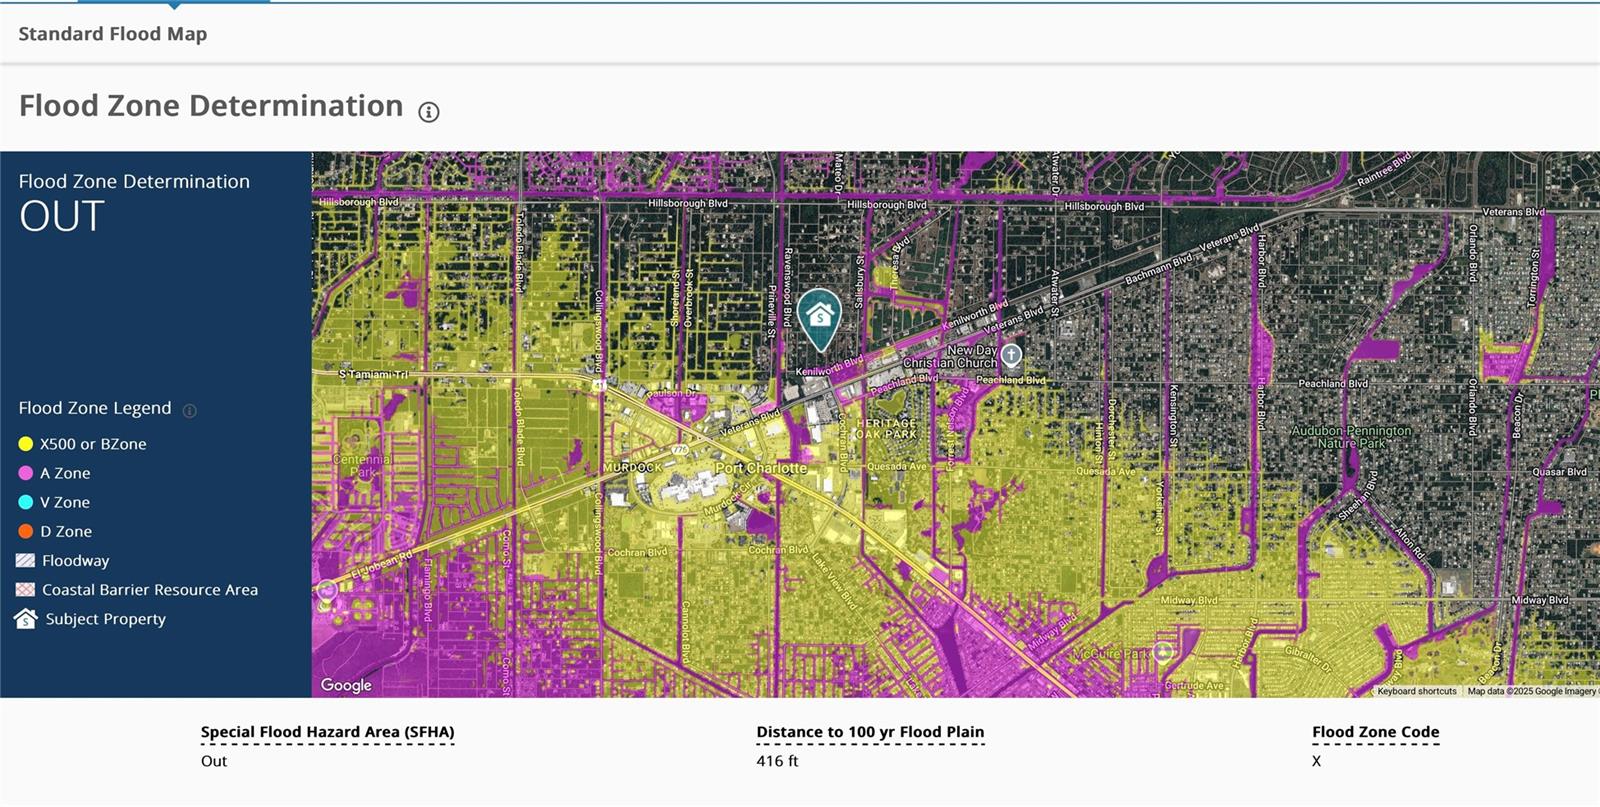Click the cyan V Zone swatch

[26, 502]
